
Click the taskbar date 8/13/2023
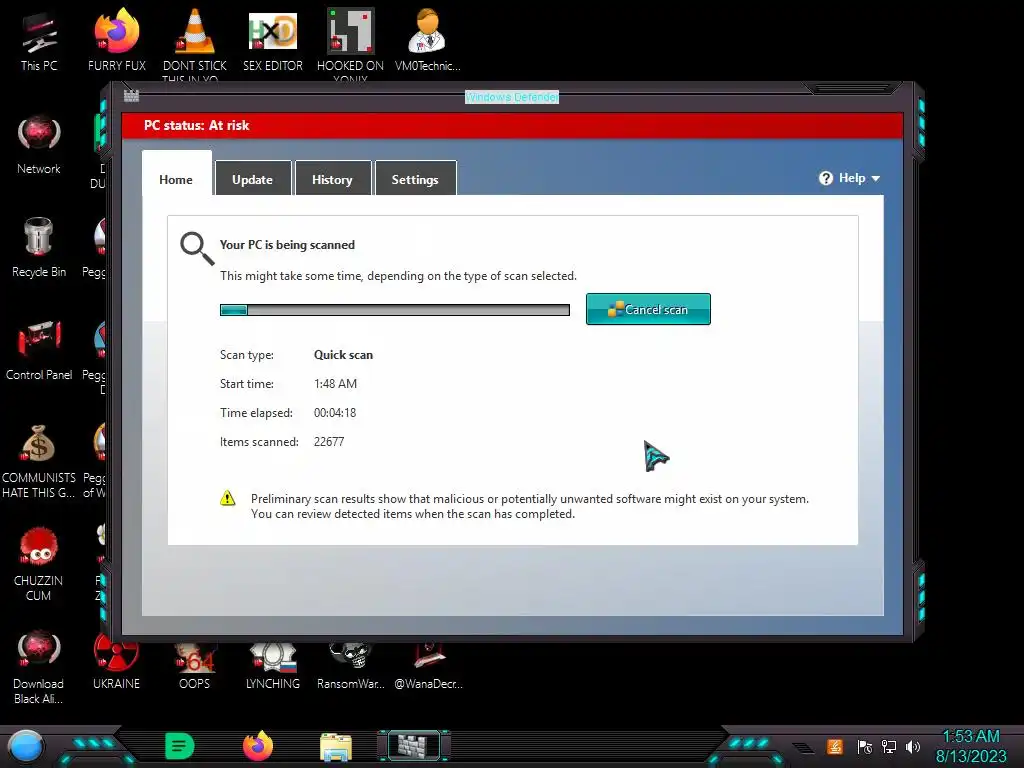pos(971,756)
